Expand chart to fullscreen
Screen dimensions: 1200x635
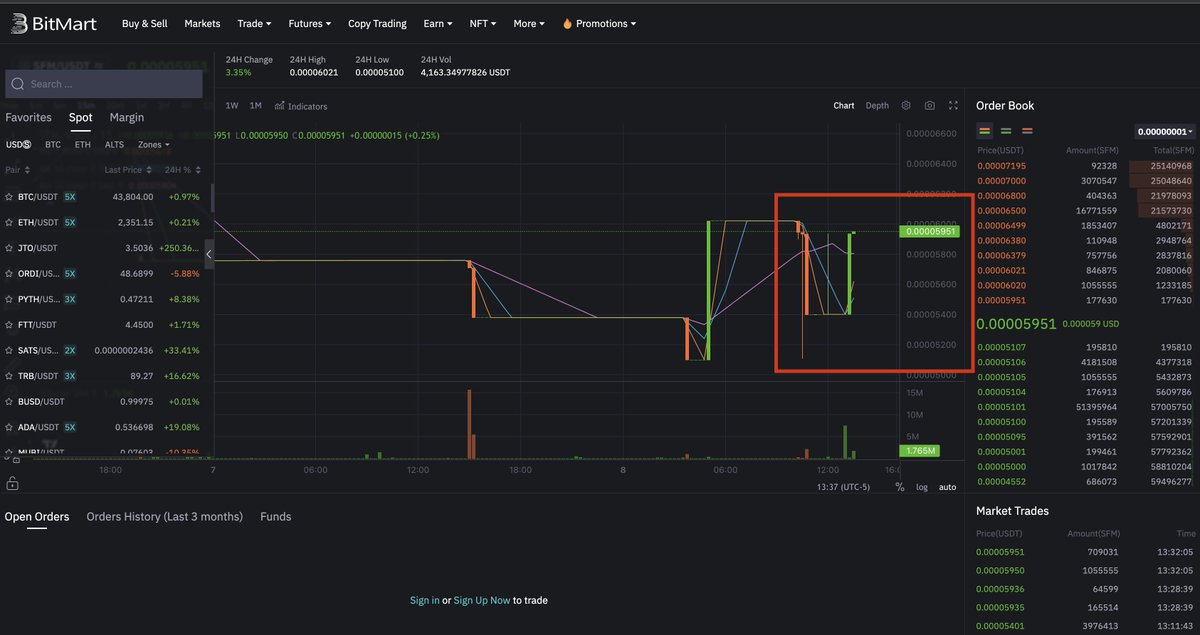[954, 105]
